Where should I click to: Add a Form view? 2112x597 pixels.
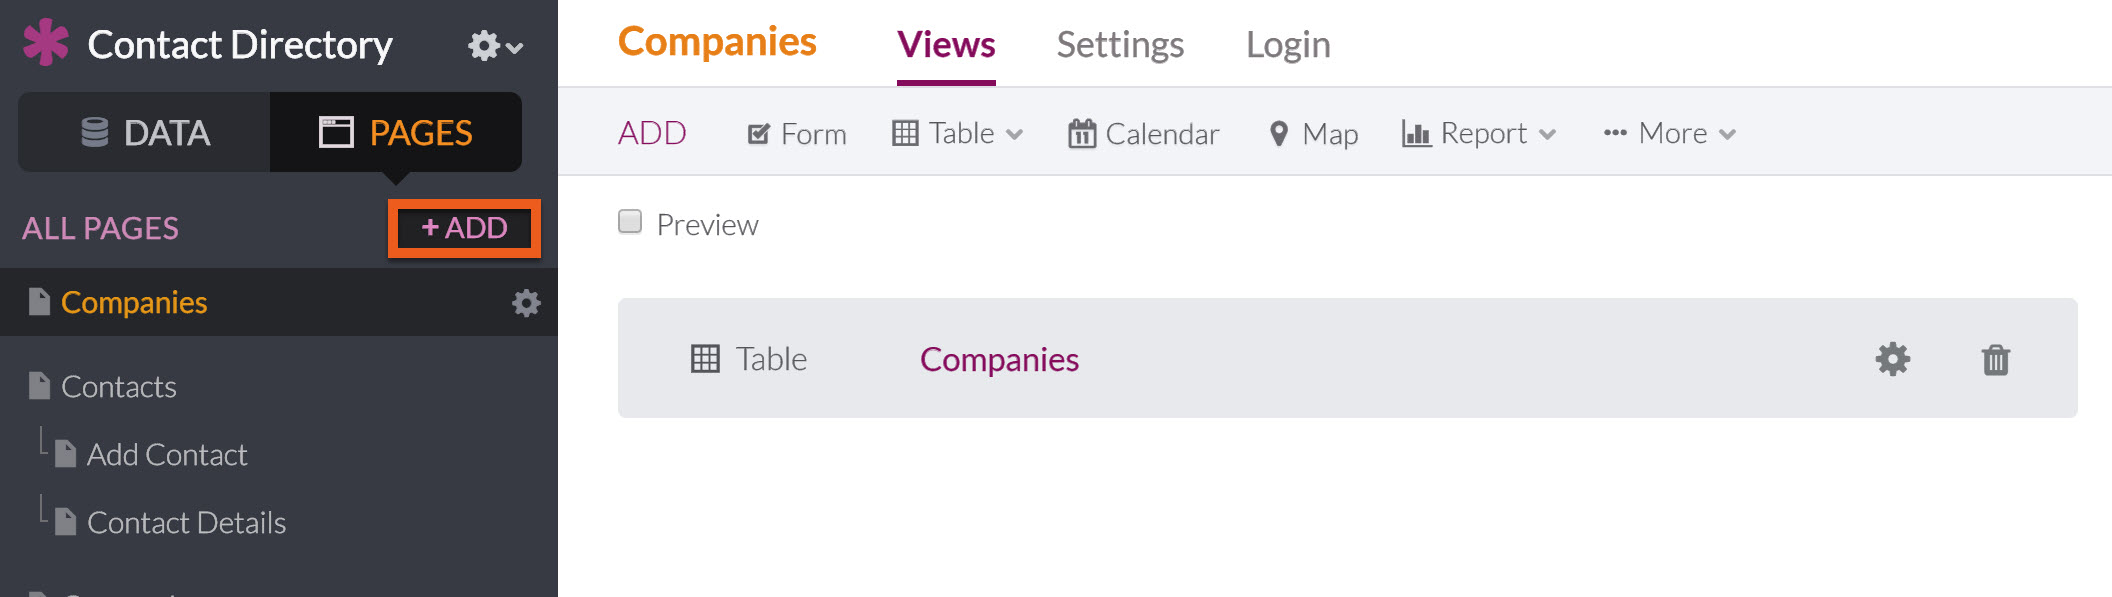[x=796, y=133]
